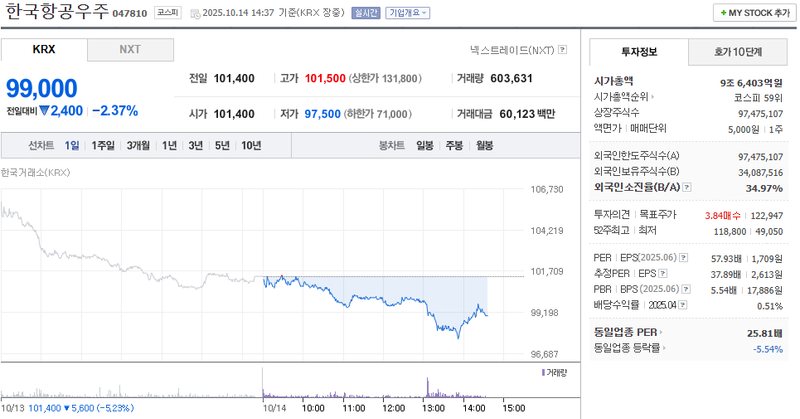Image resolution: width=800 pixels, height=419 pixels.
Task: Click the blue price line on chart
Action: pos(400,299)
